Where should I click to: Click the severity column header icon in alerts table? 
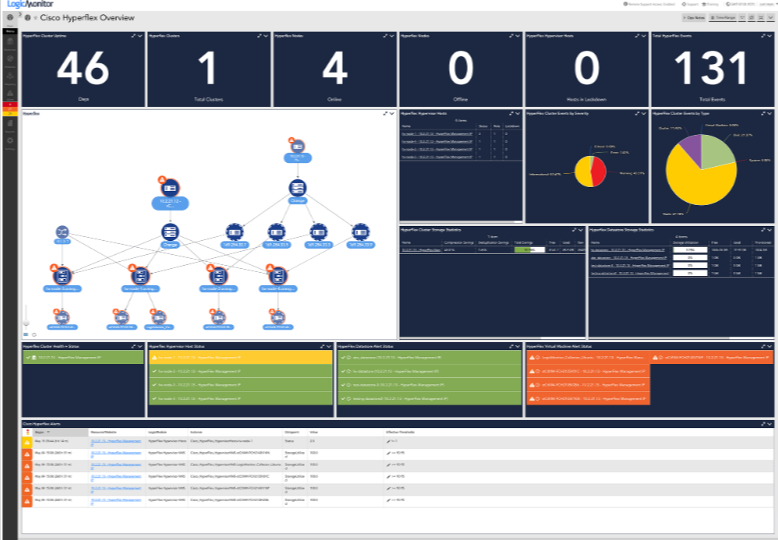pos(27,432)
